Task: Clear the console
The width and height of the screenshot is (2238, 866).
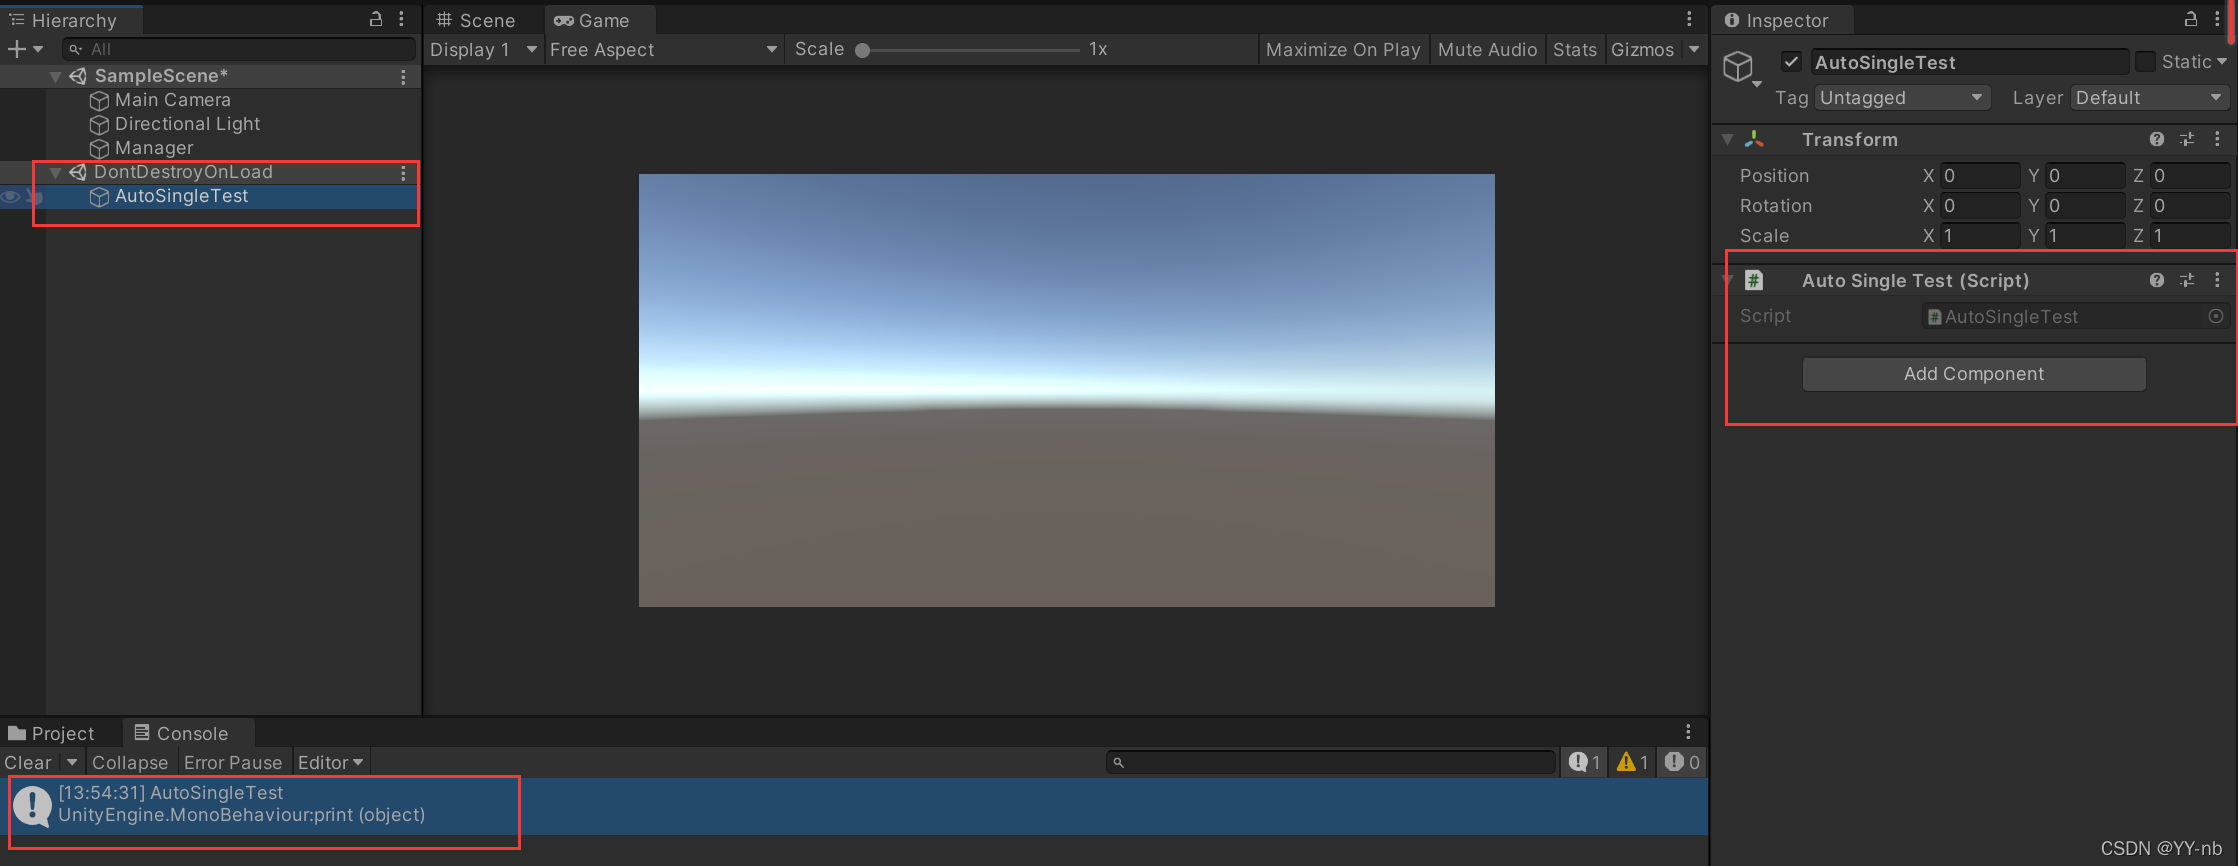Action: tap(28, 762)
